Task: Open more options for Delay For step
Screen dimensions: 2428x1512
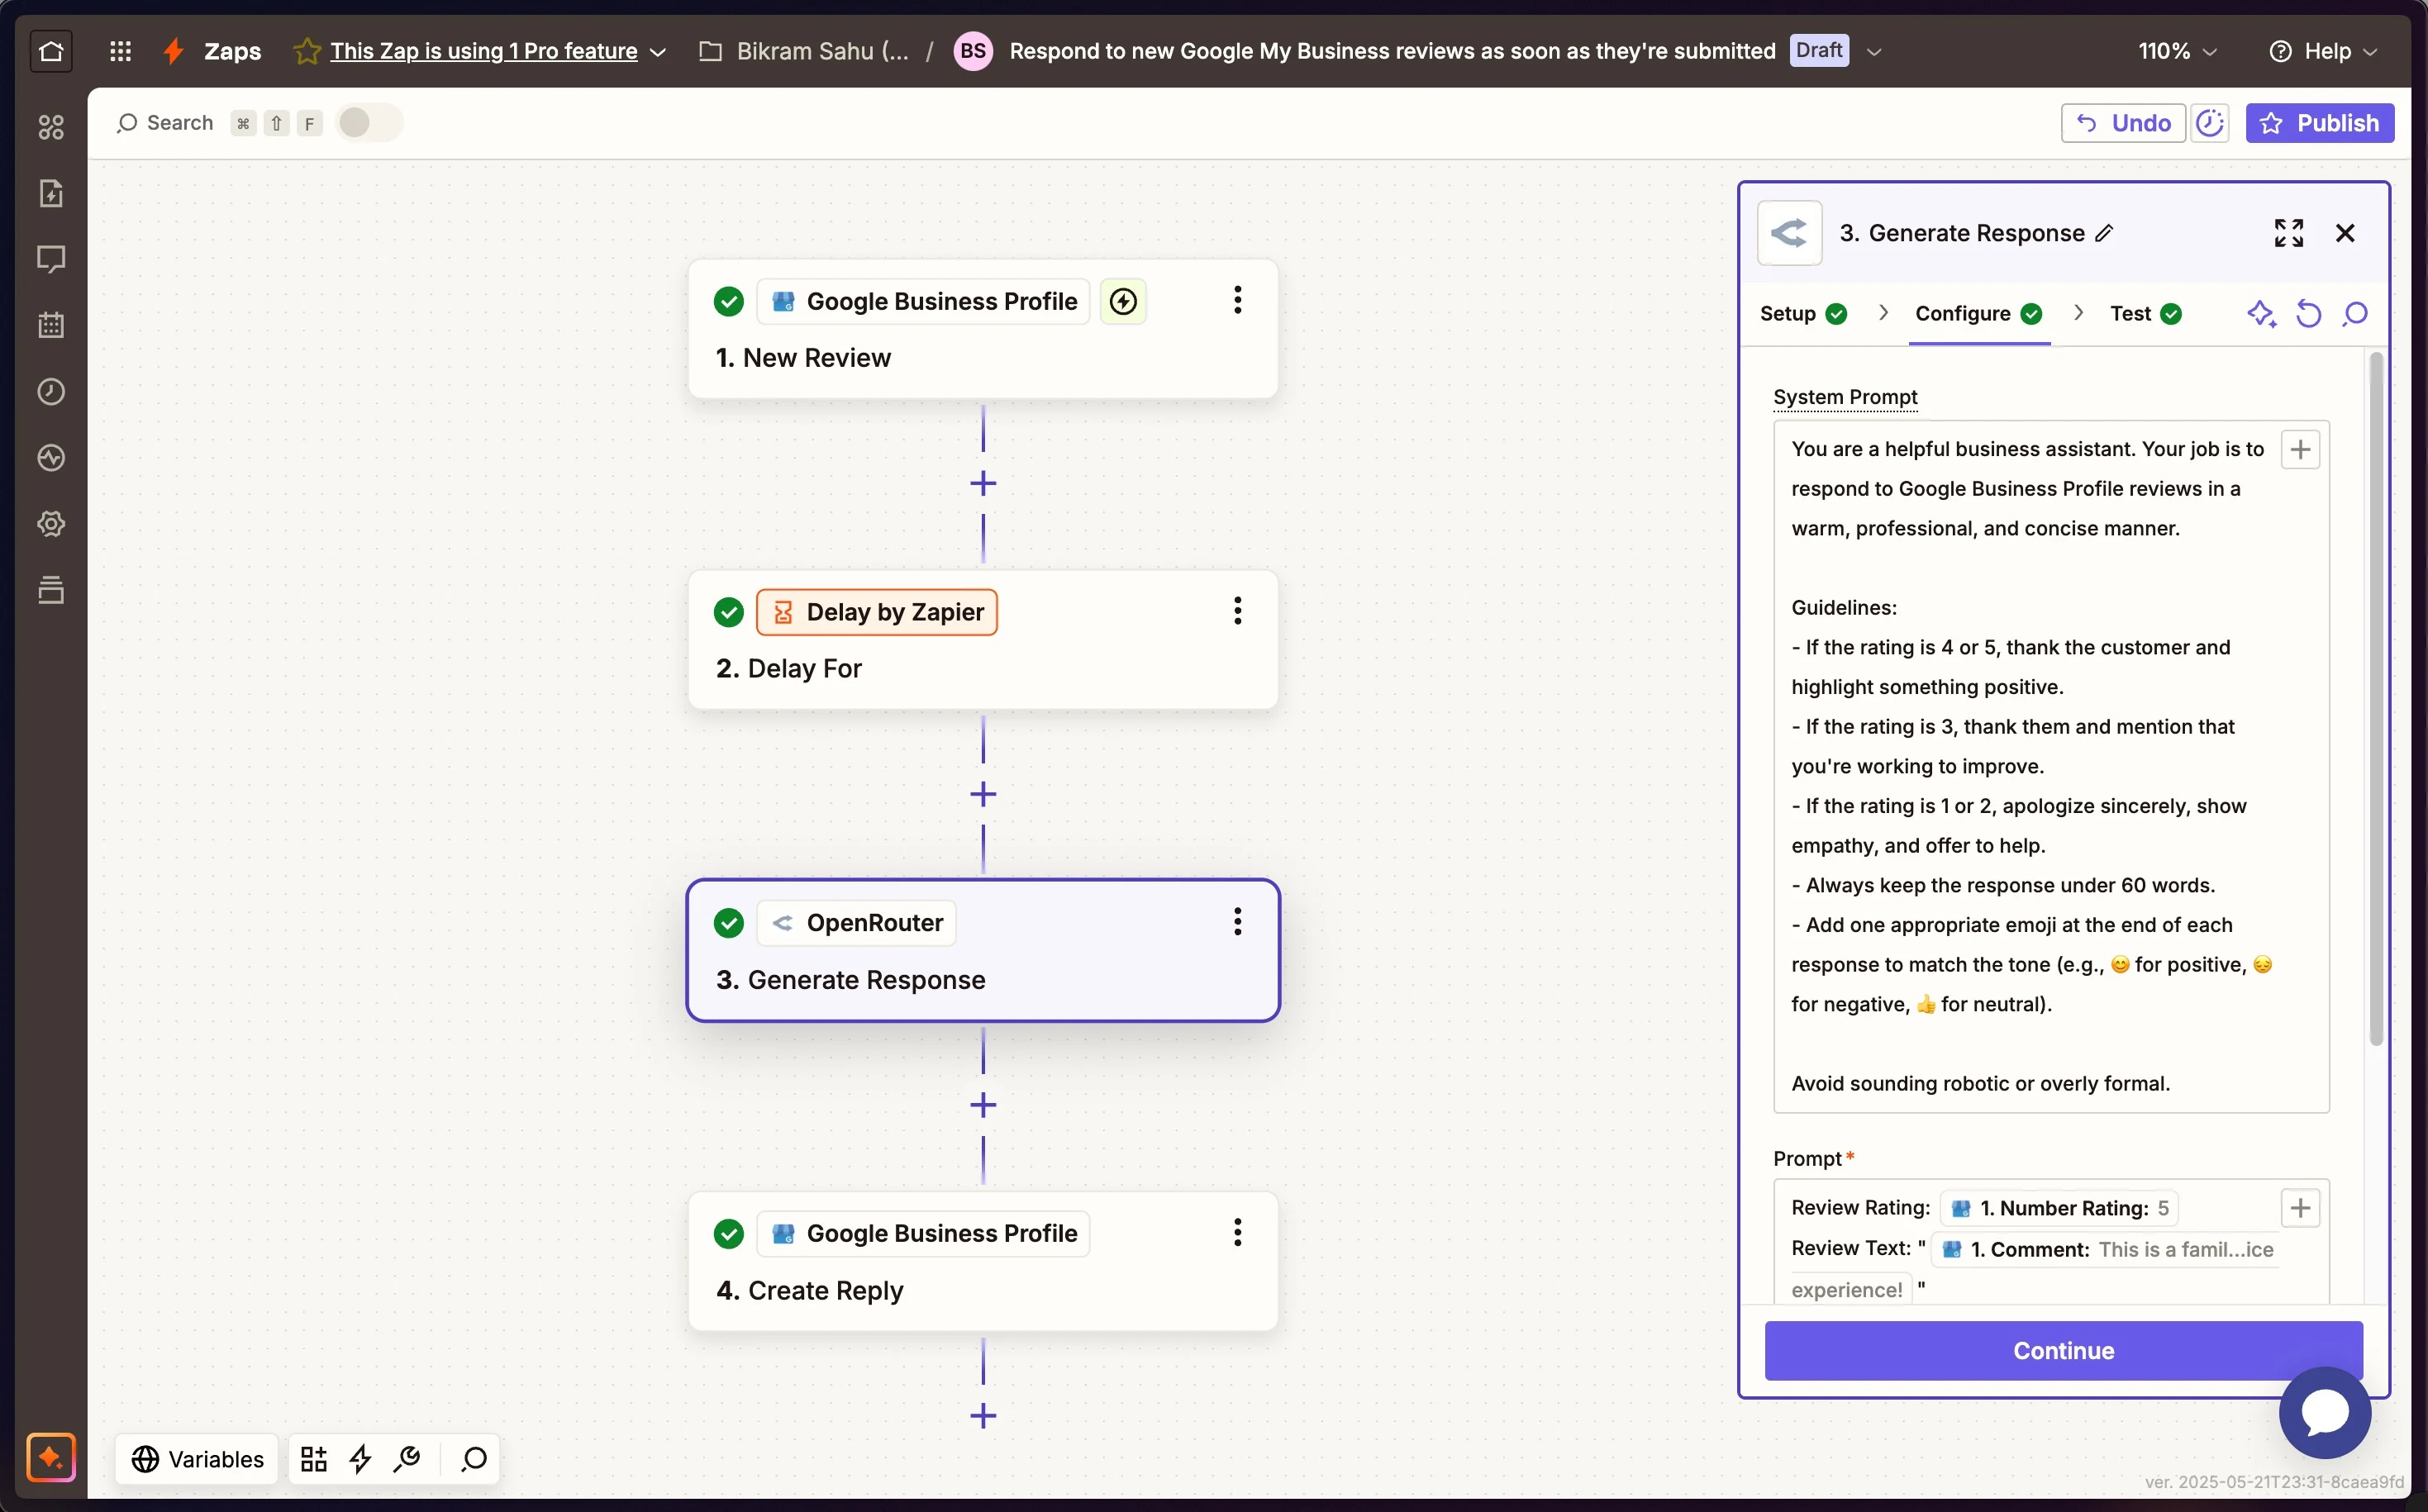Action: 1237,611
